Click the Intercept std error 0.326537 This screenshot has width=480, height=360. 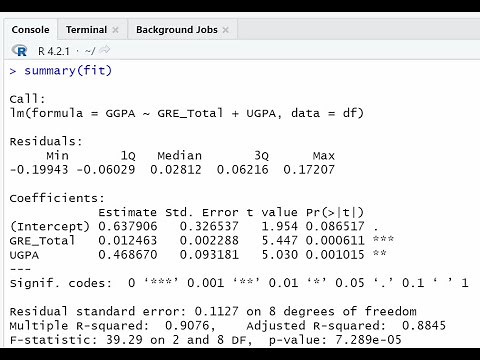click(209, 226)
